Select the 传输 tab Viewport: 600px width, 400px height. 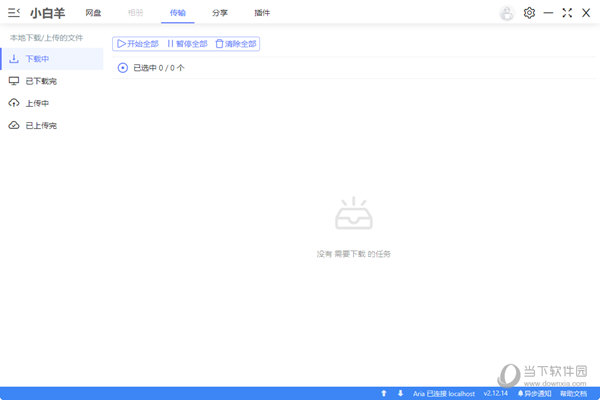click(178, 13)
